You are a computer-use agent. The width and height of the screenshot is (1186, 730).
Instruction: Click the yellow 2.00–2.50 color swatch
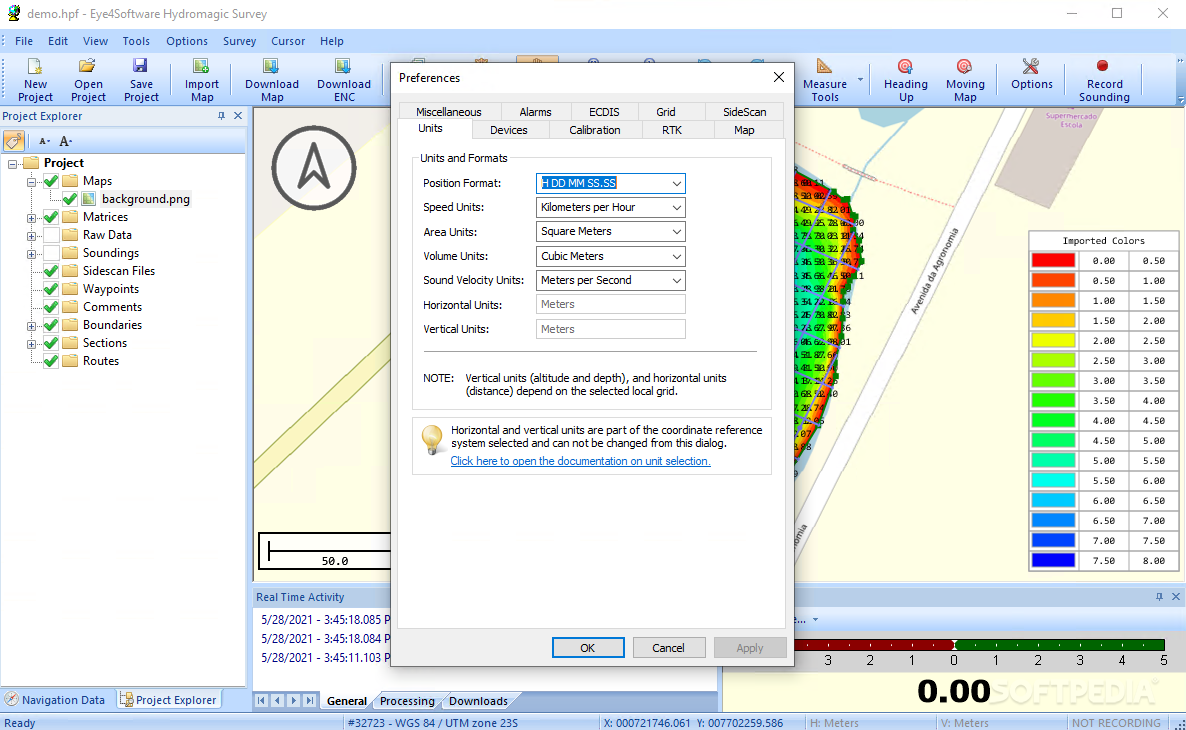pos(1053,340)
